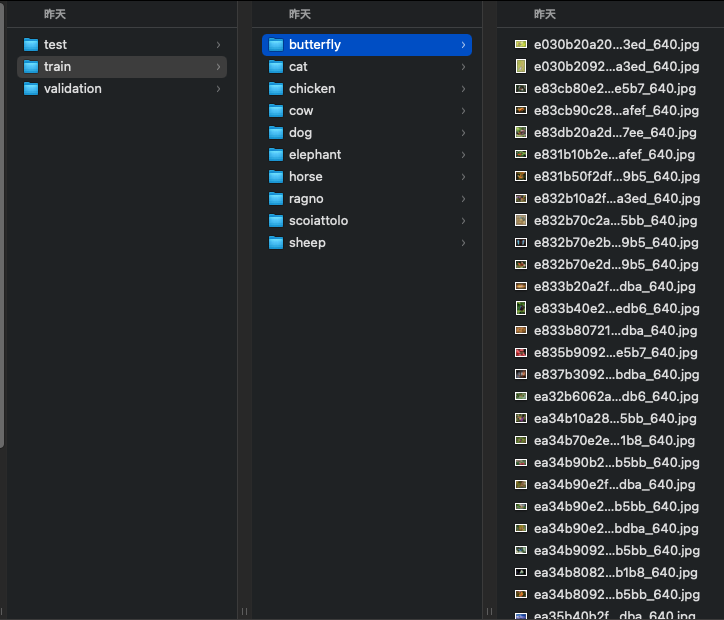Click the sheep folder icon
The height and width of the screenshot is (620, 724).
click(276, 243)
